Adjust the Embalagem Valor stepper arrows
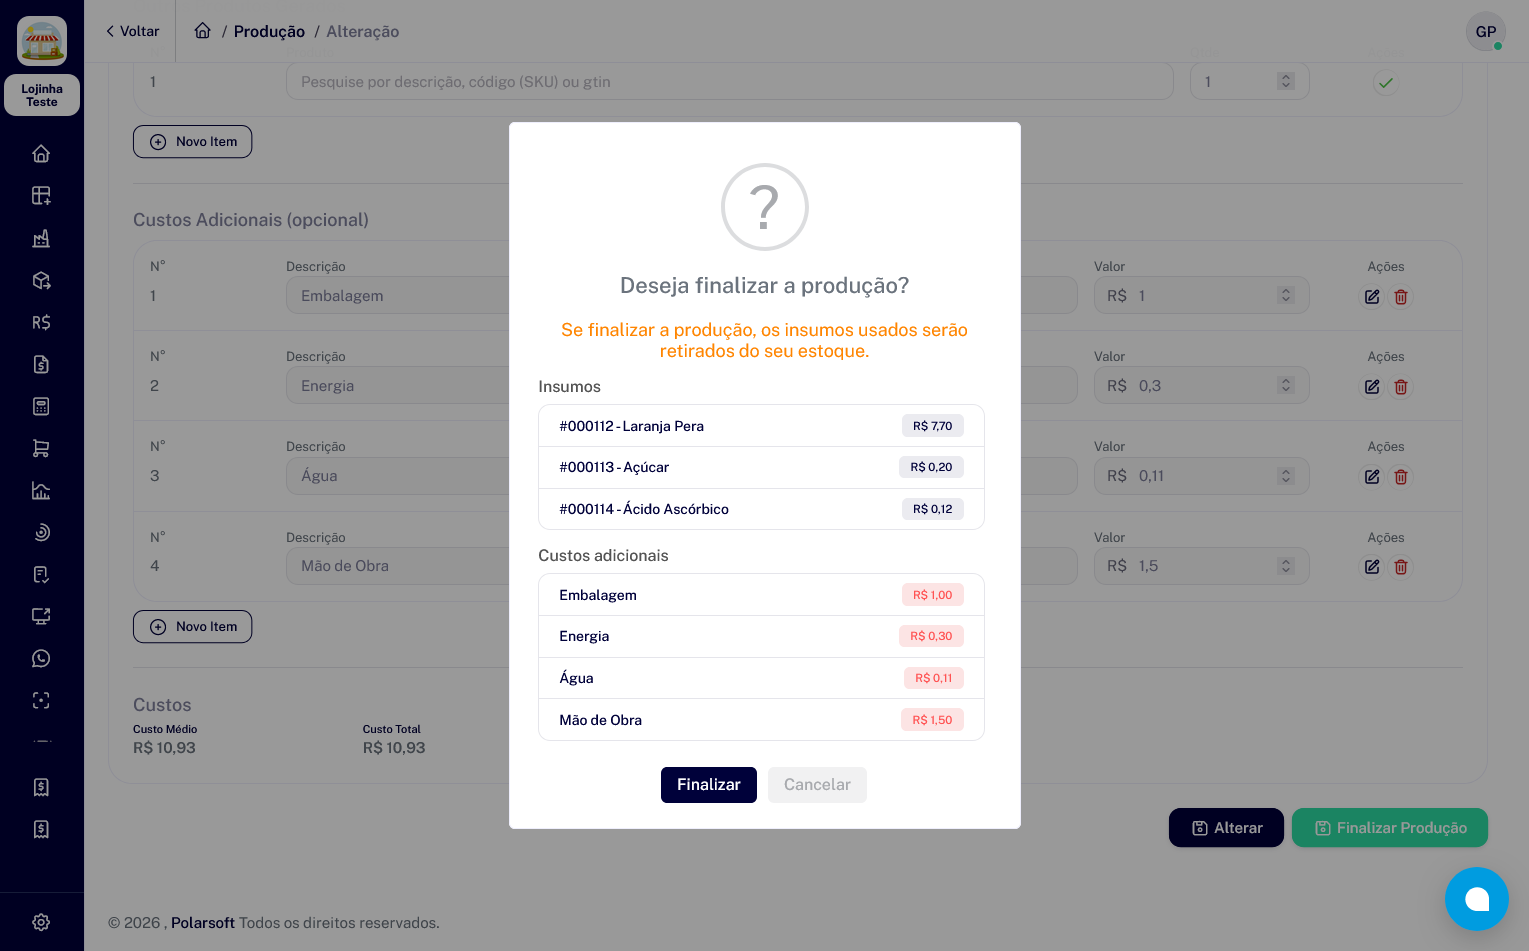The height and width of the screenshot is (951, 1529). coord(1286,296)
